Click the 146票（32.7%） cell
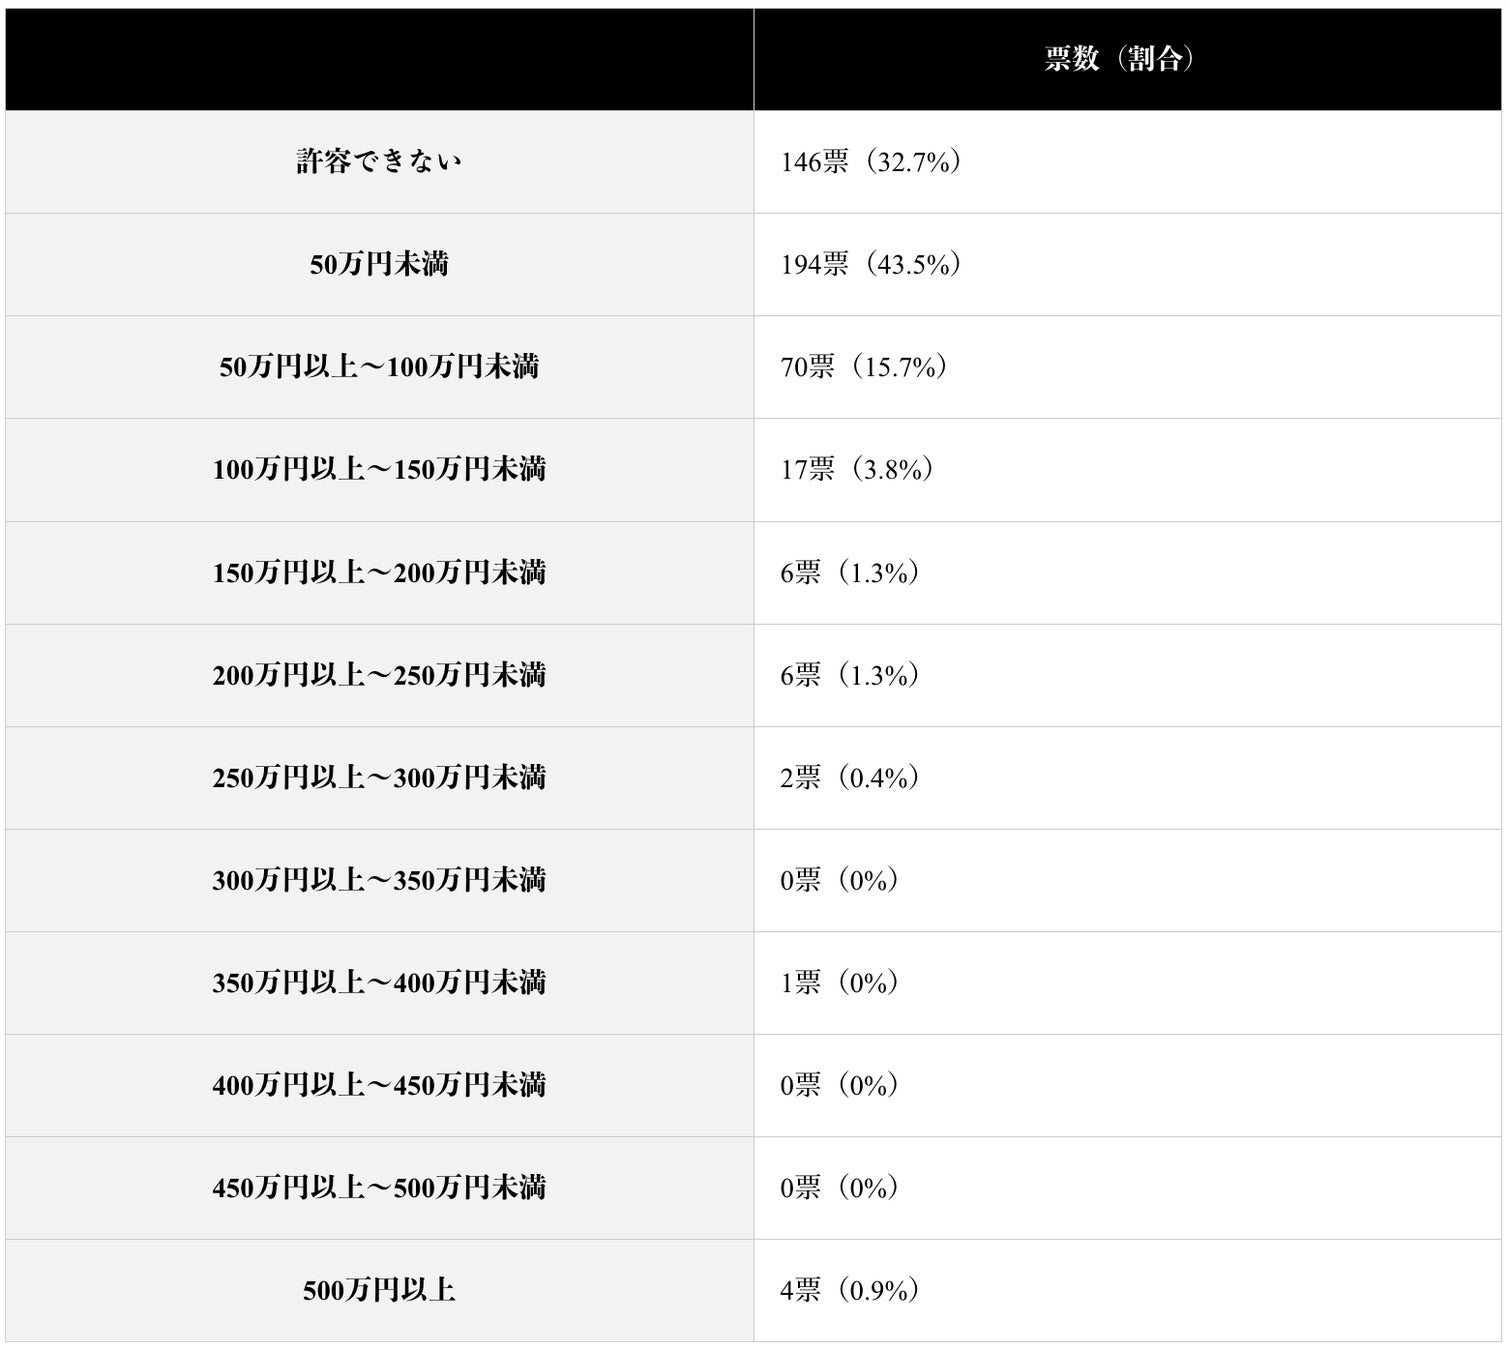 point(870,162)
